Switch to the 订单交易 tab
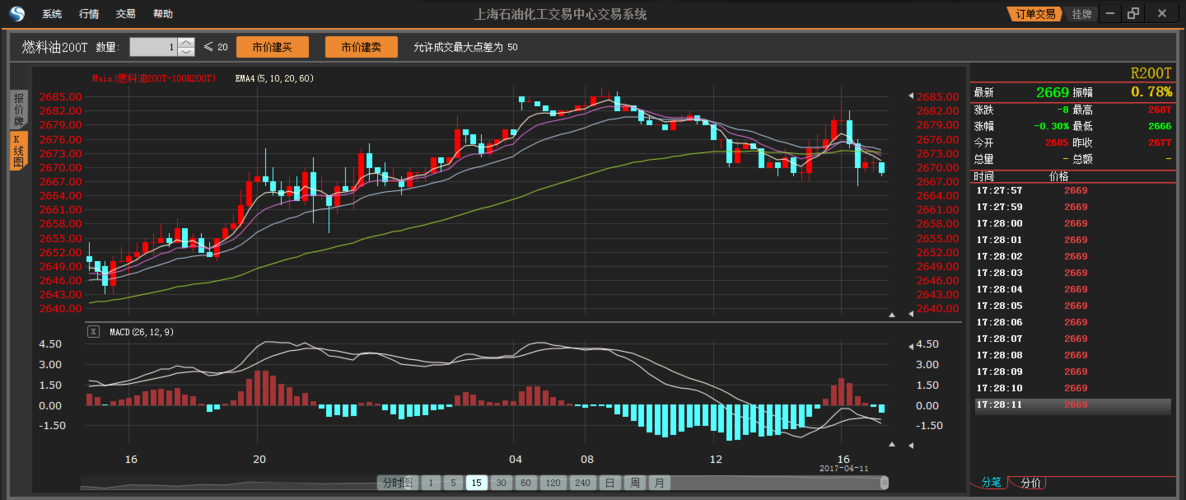Viewport: 1186px width, 500px height. tap(1035, 14)
